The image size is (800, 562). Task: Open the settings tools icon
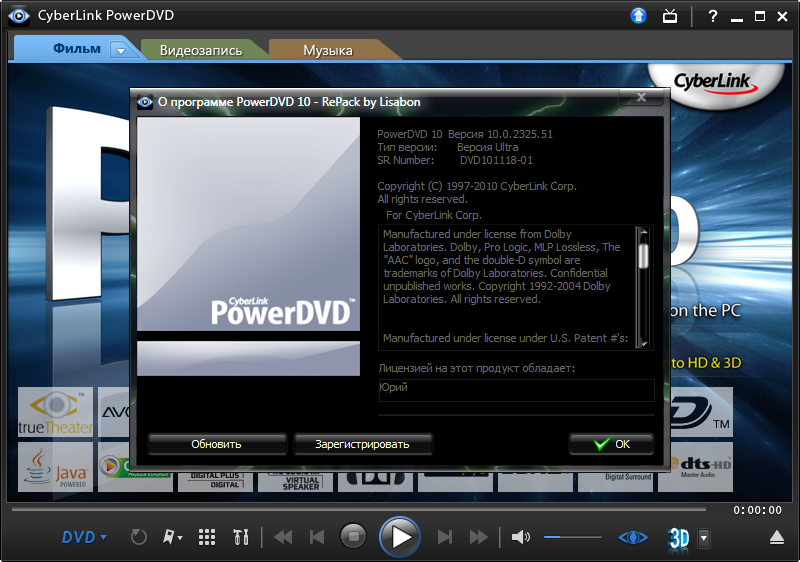[241, 537]
